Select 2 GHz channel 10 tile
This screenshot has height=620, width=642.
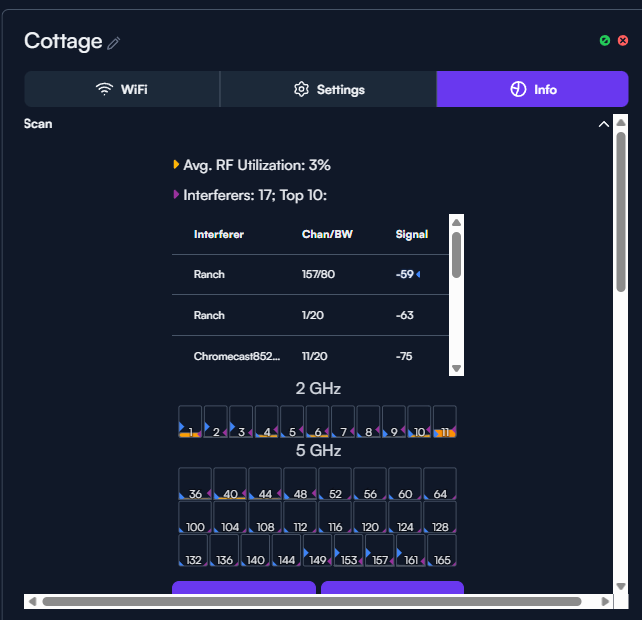[x=419, y=421]
